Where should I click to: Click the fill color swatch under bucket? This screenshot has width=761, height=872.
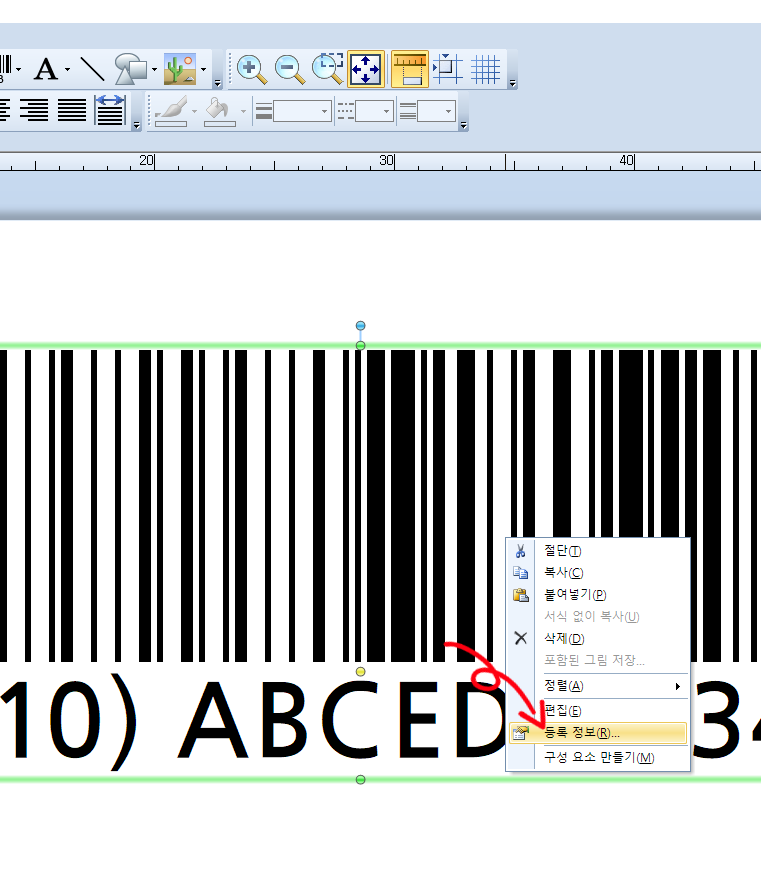[220, 123]
